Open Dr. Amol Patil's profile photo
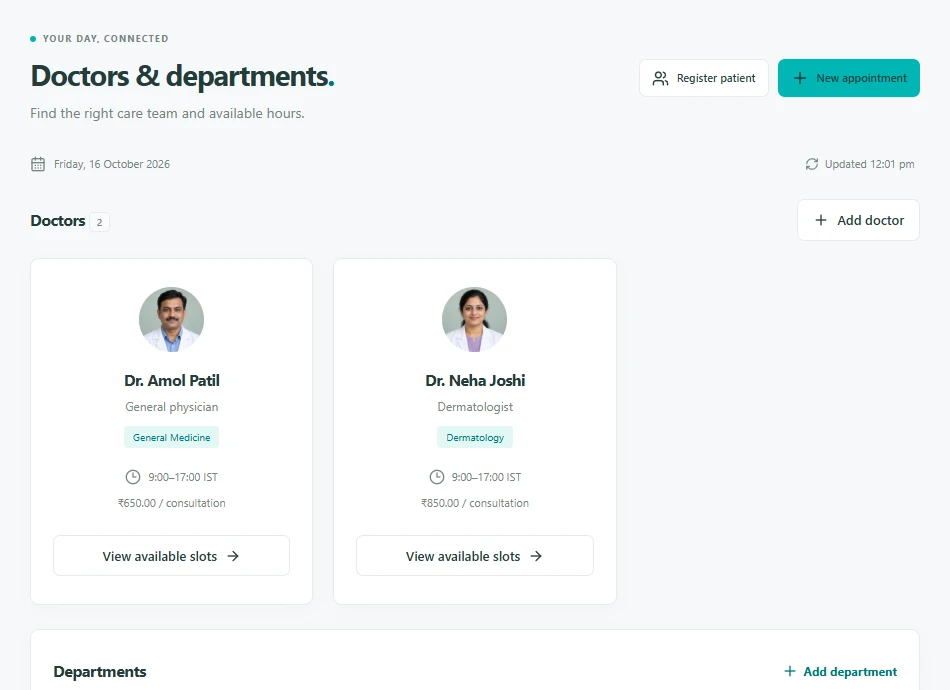Image resolution: width=950 pixels, height=690 pixels. (x=171, y=319)
